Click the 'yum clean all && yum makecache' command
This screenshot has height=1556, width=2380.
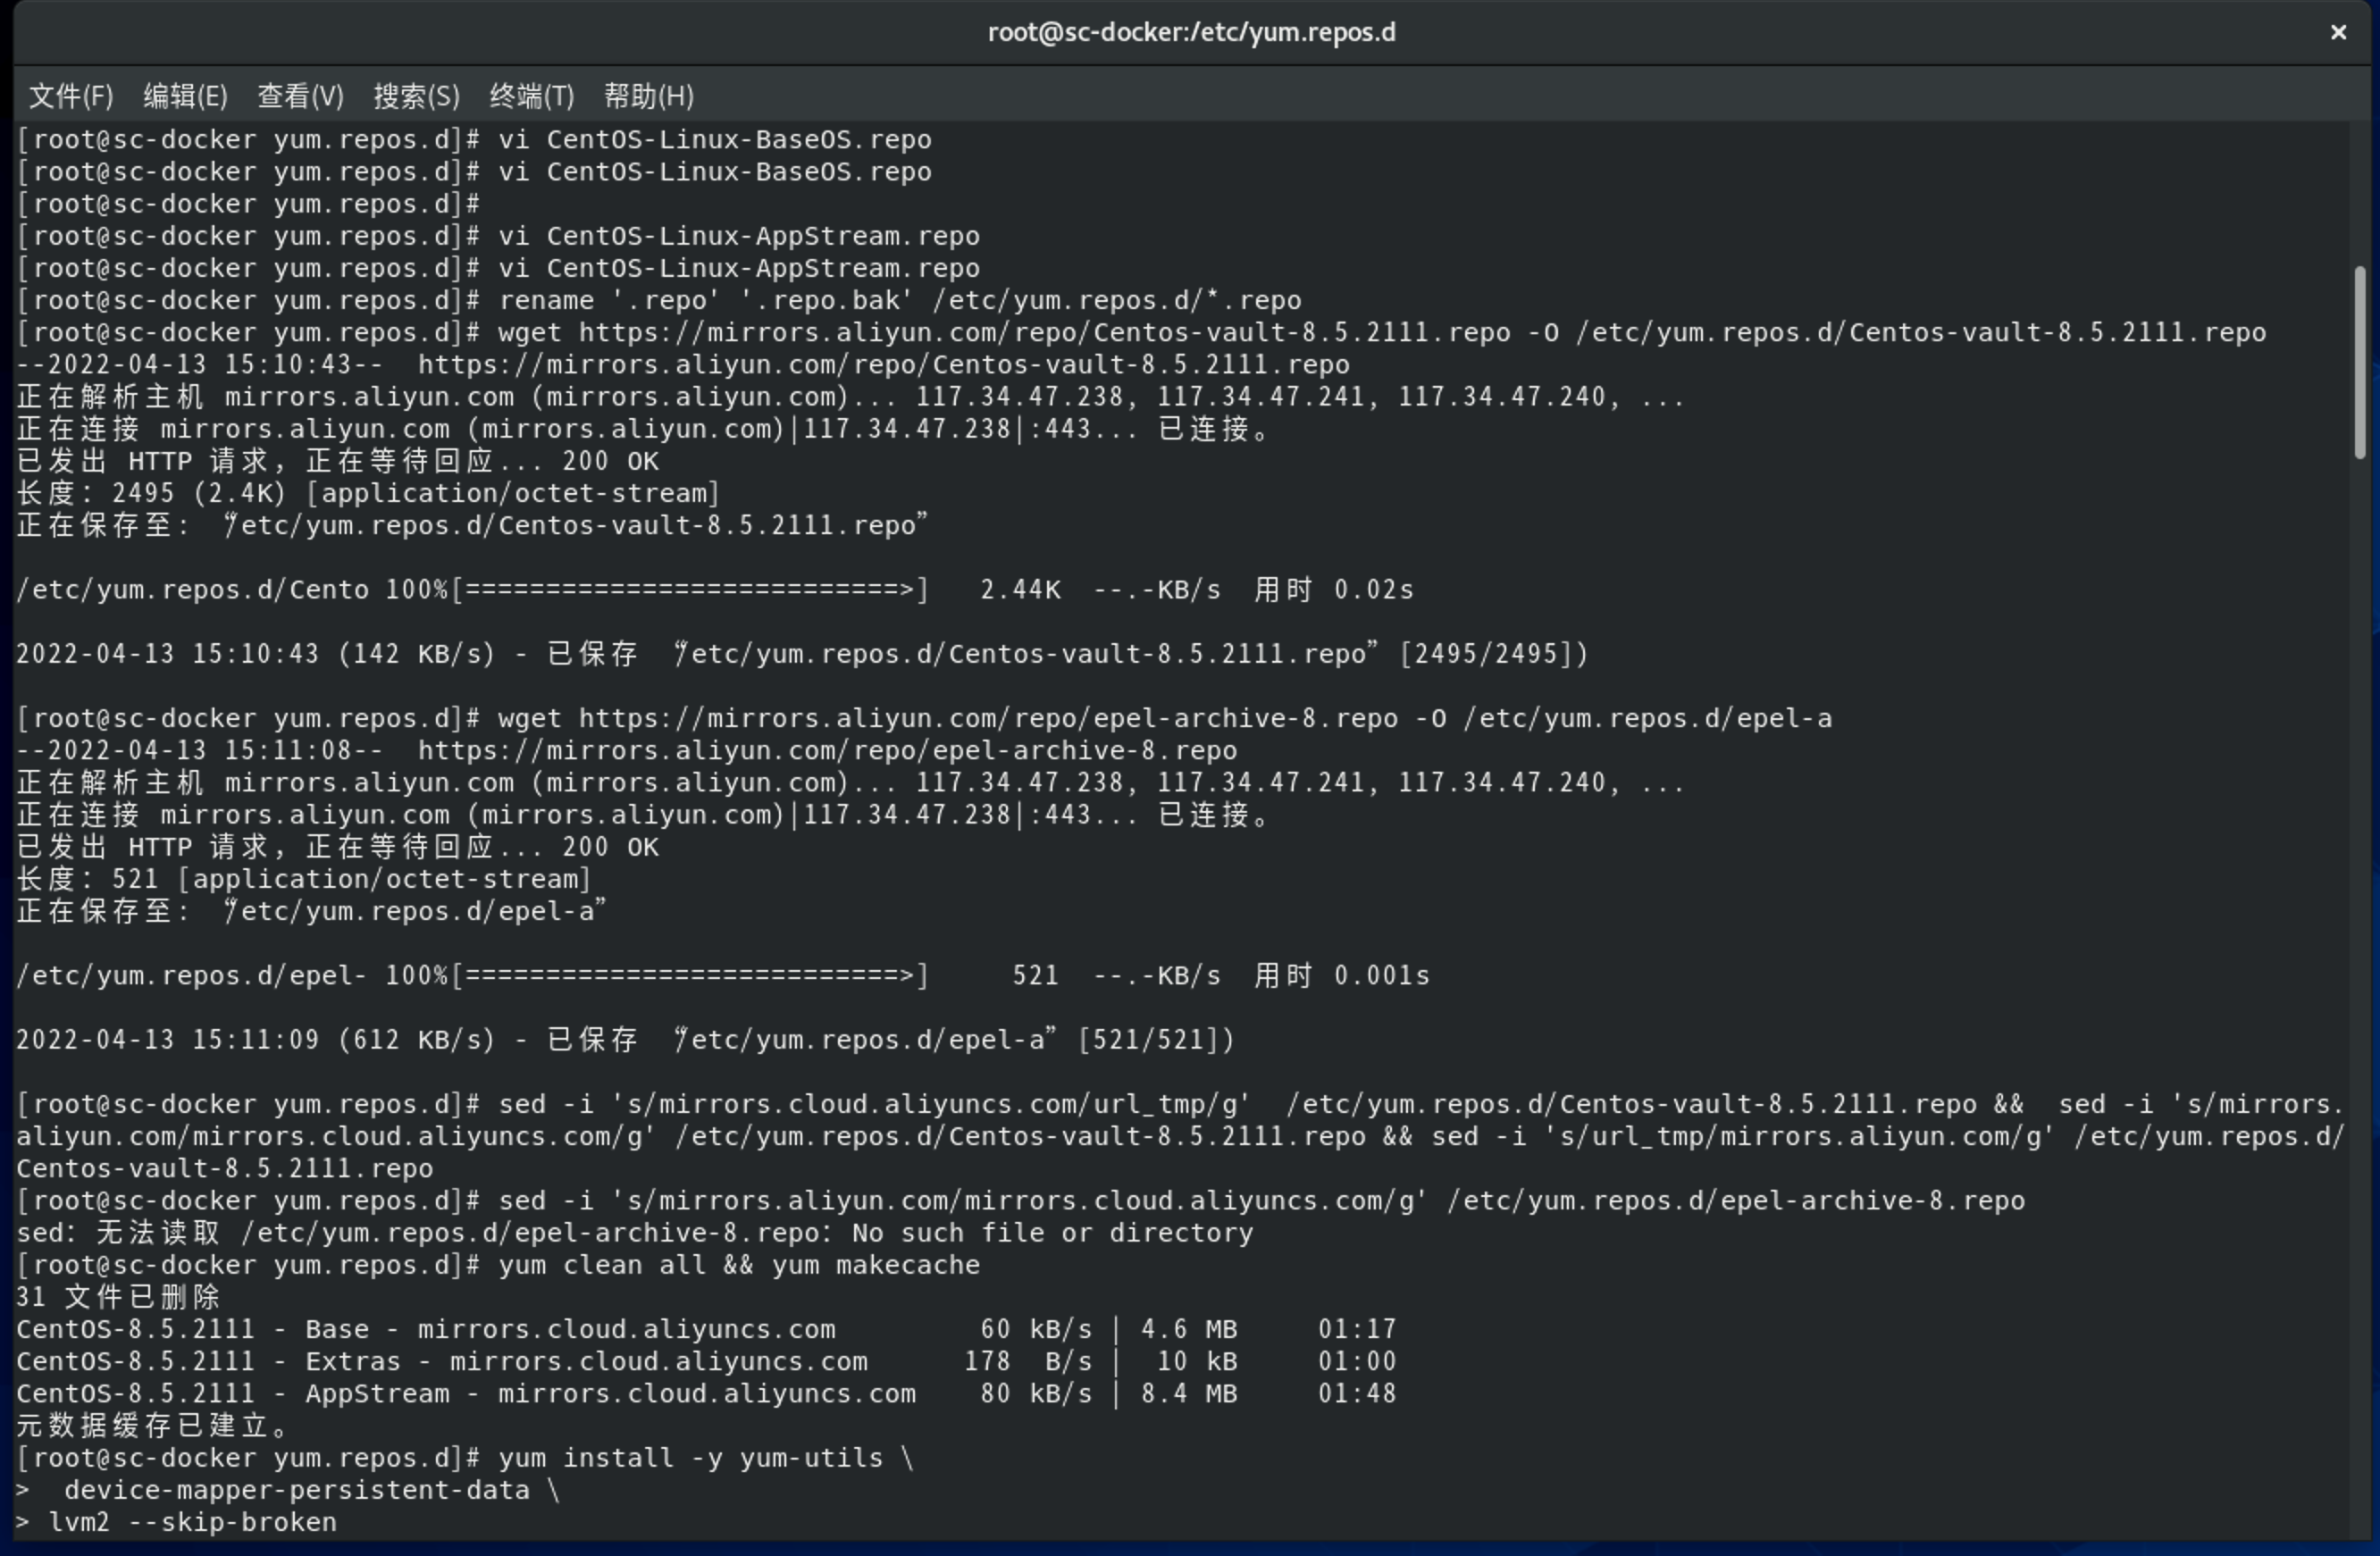pos(738,1265)
